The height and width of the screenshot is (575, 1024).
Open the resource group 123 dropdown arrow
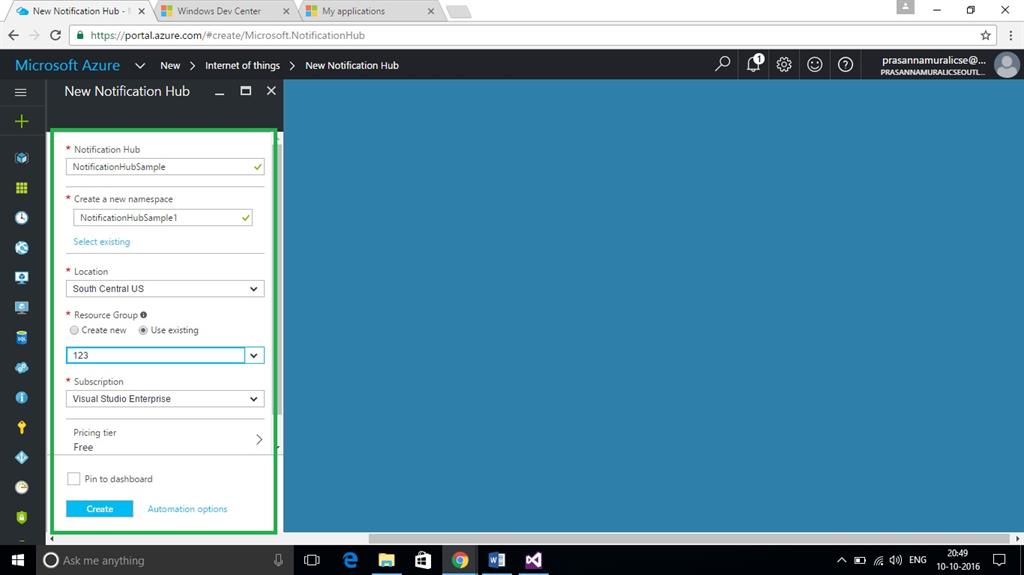click(254, 355)
